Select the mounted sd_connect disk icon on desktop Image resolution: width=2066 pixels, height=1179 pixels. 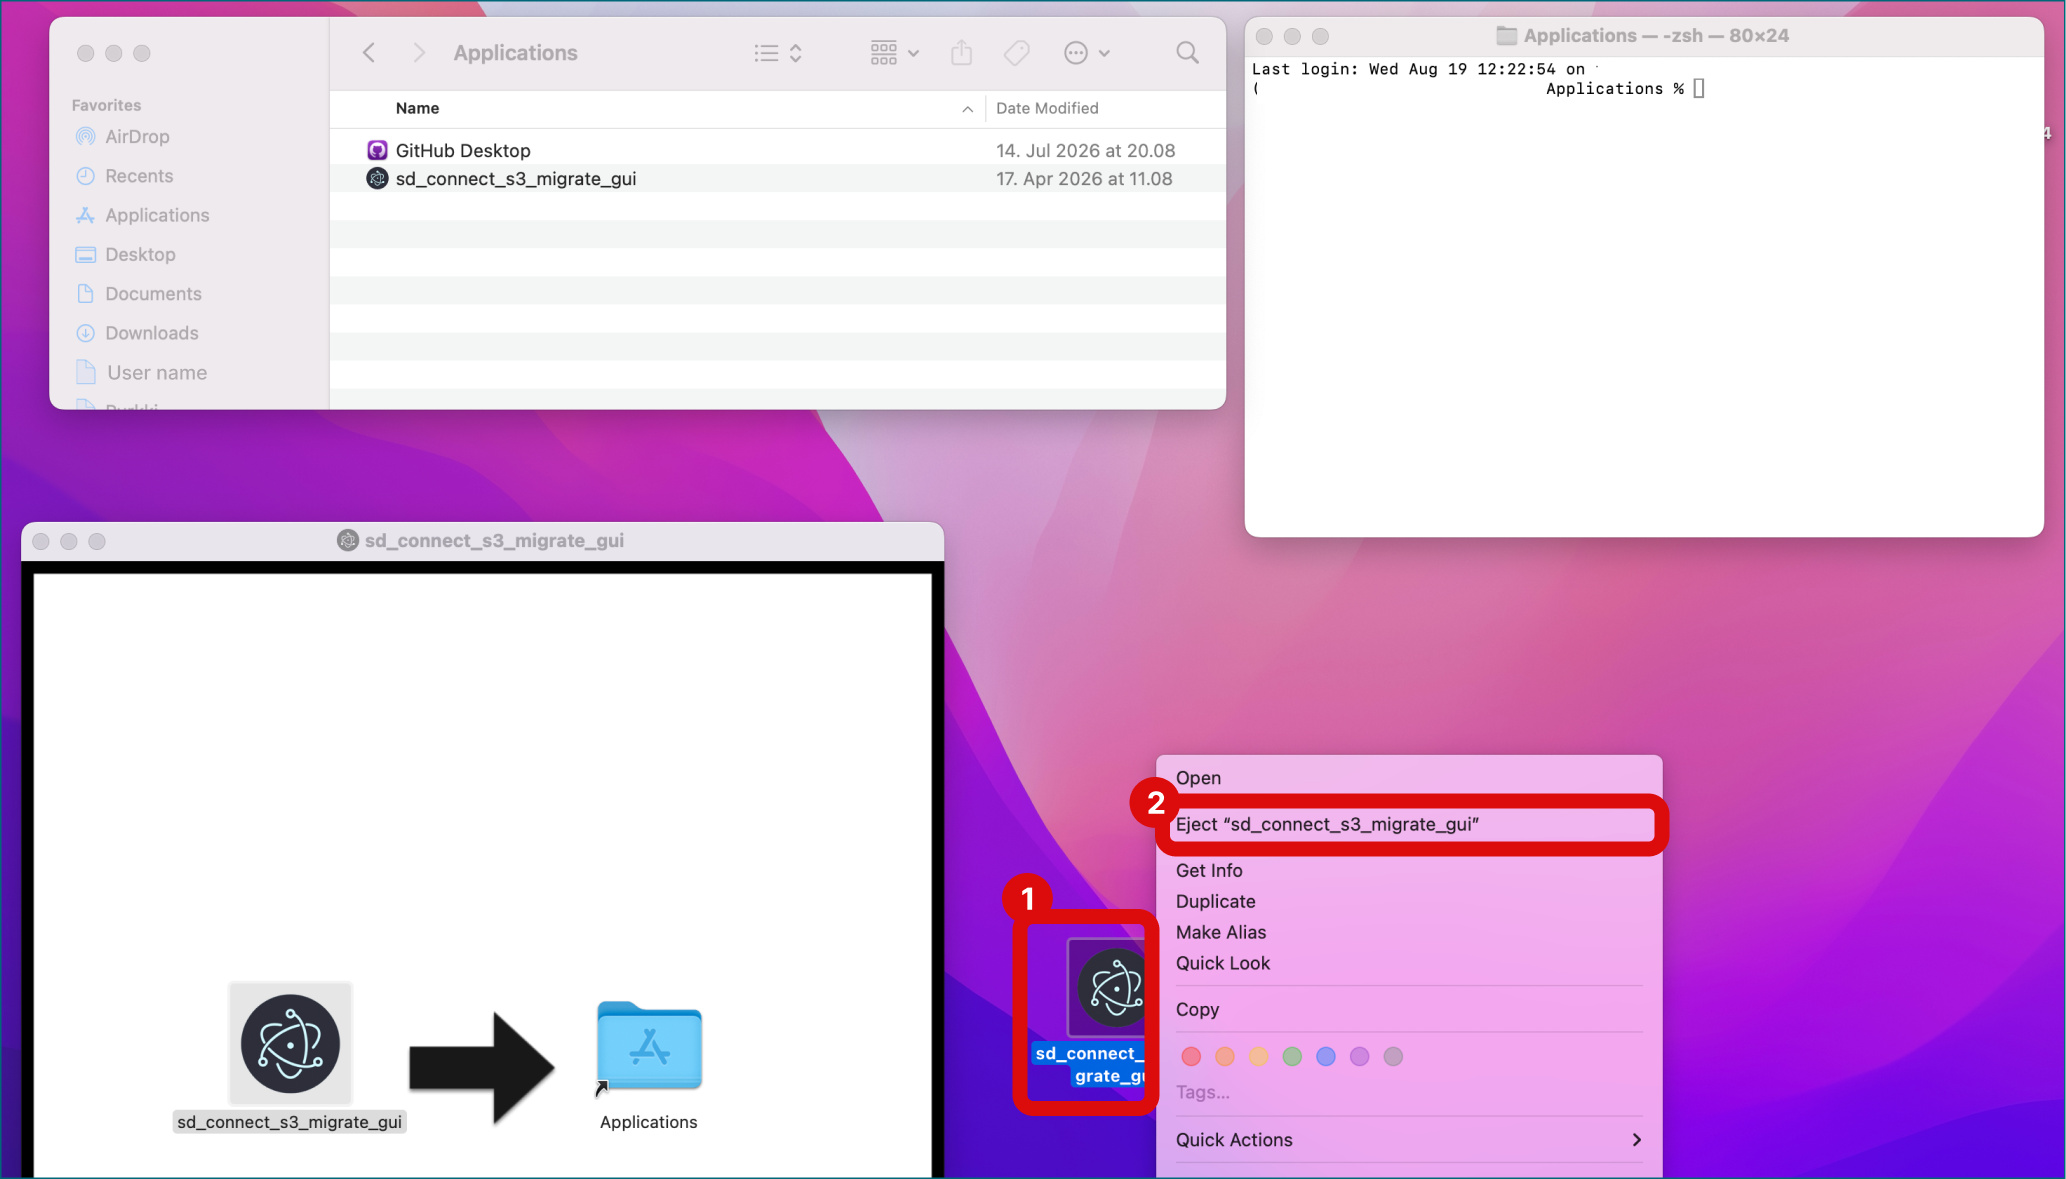[x=1104, y=989]
